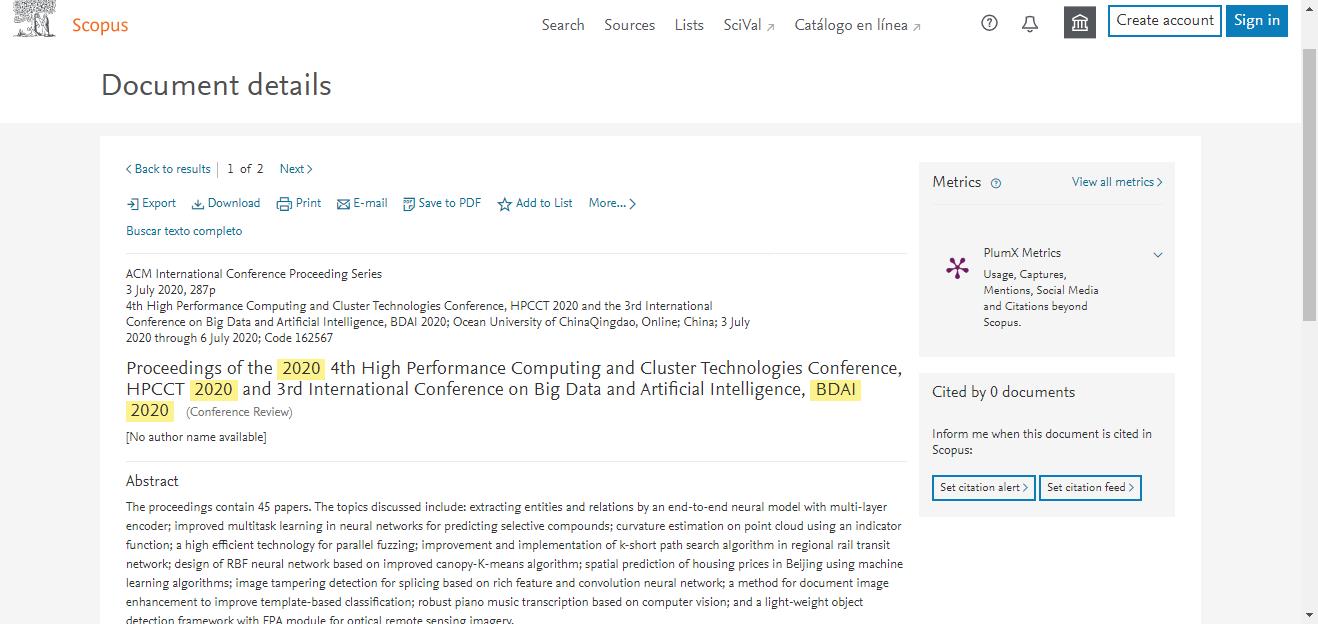Click the Print icon
The image size is (1318, 624).
(x=284, y=204)
